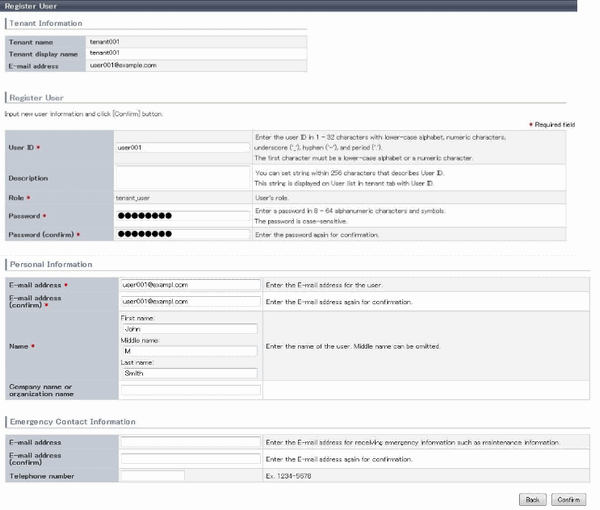Select the Password (confirm) field
The width and height of the screenshot is (600, 510).
[x=182, y=234]
